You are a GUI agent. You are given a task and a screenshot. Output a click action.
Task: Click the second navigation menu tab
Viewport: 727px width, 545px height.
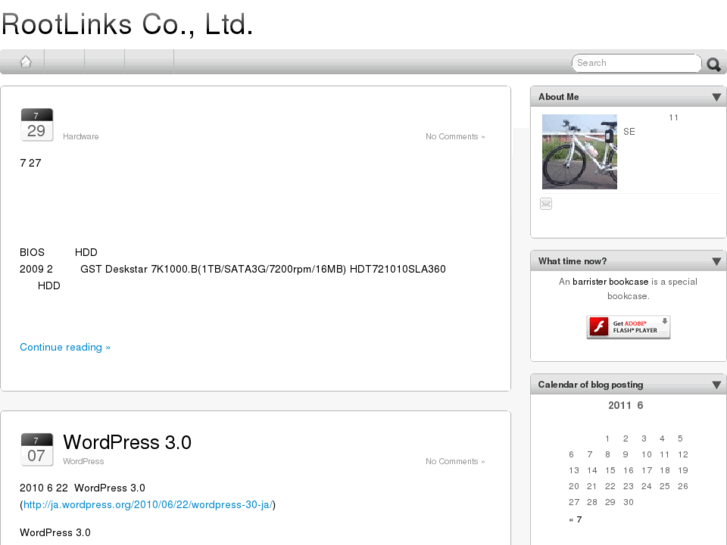tap(64, 62)
